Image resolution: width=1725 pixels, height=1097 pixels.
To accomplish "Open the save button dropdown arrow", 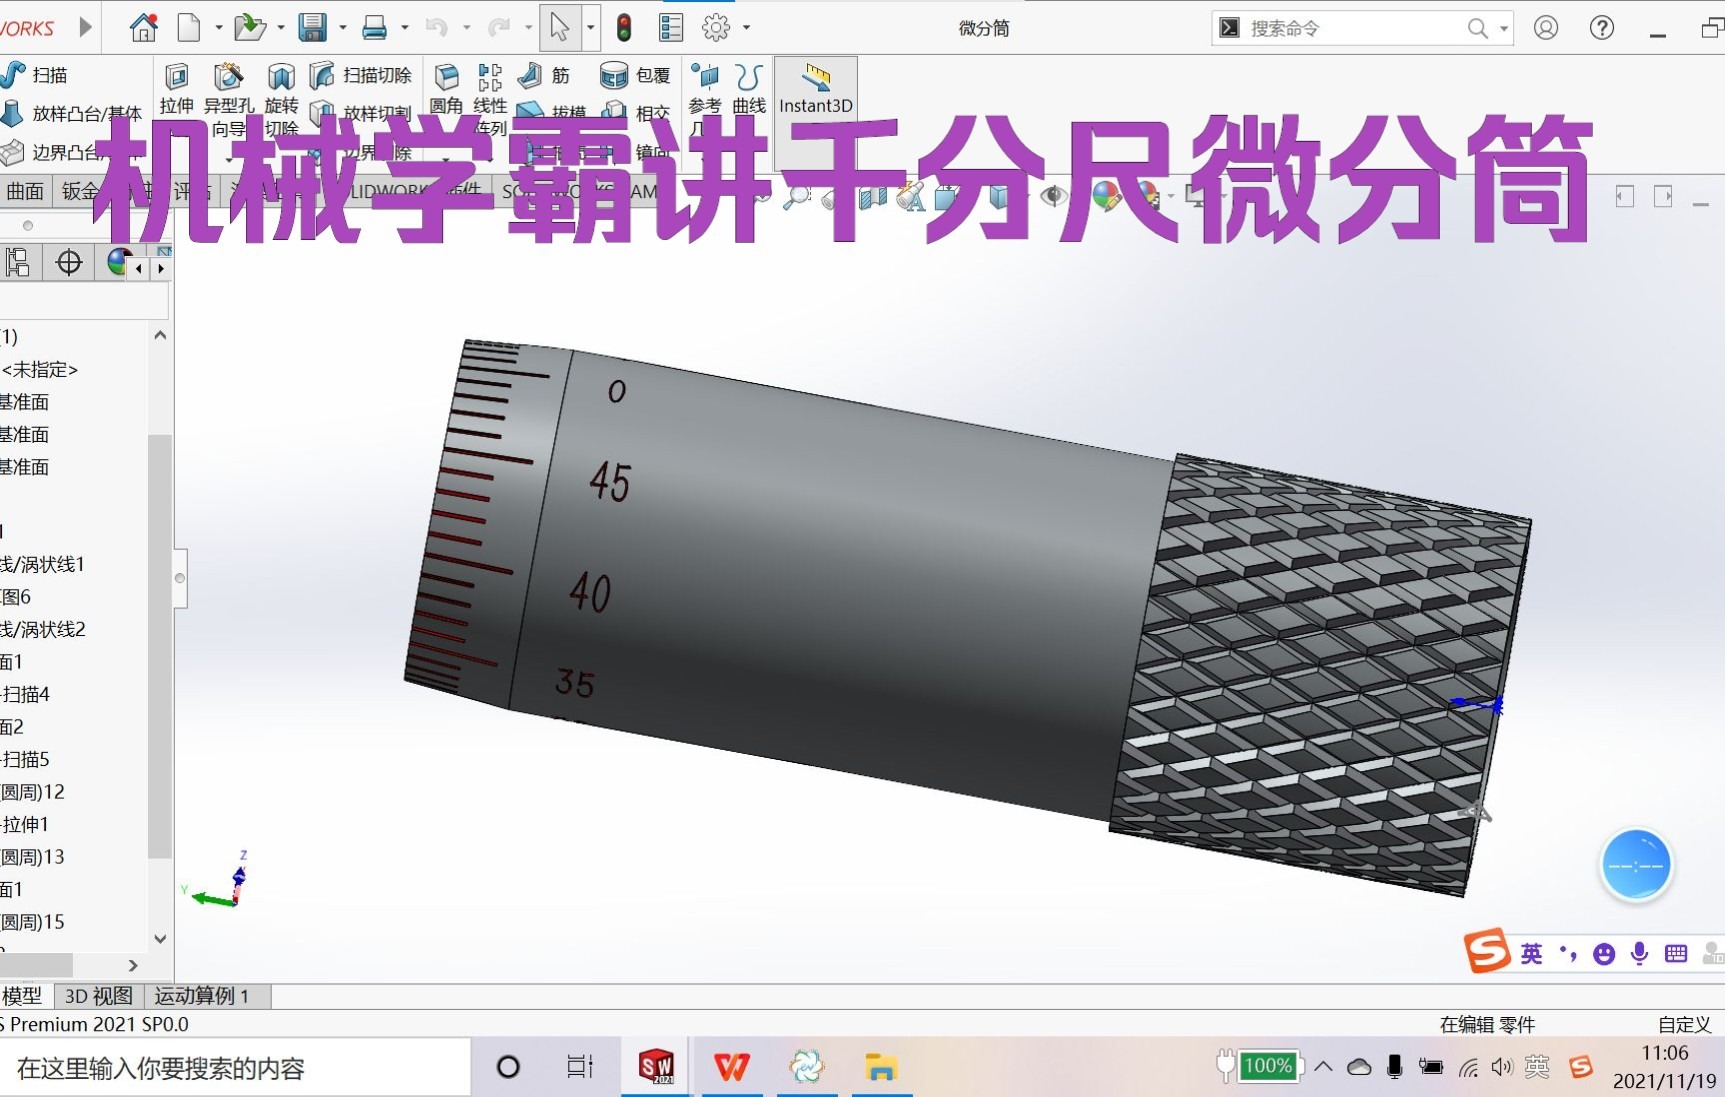I will (x=342, y=27).
